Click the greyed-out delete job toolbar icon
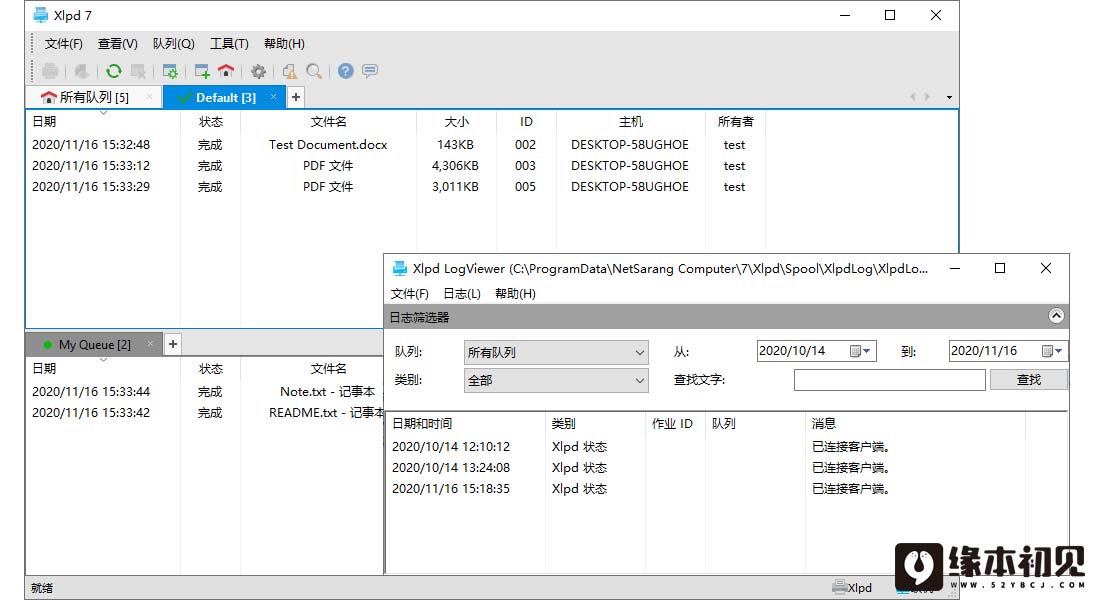This screenshot has height=600, width=1100. [x=138, y=71]
